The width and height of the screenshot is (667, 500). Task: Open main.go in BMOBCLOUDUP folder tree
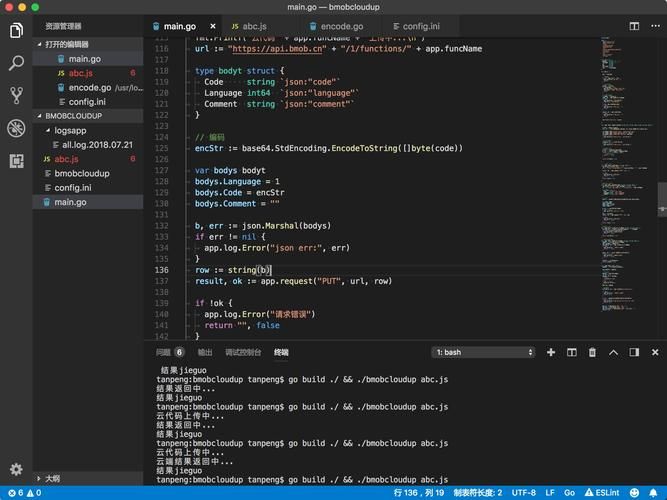(88, 202)
